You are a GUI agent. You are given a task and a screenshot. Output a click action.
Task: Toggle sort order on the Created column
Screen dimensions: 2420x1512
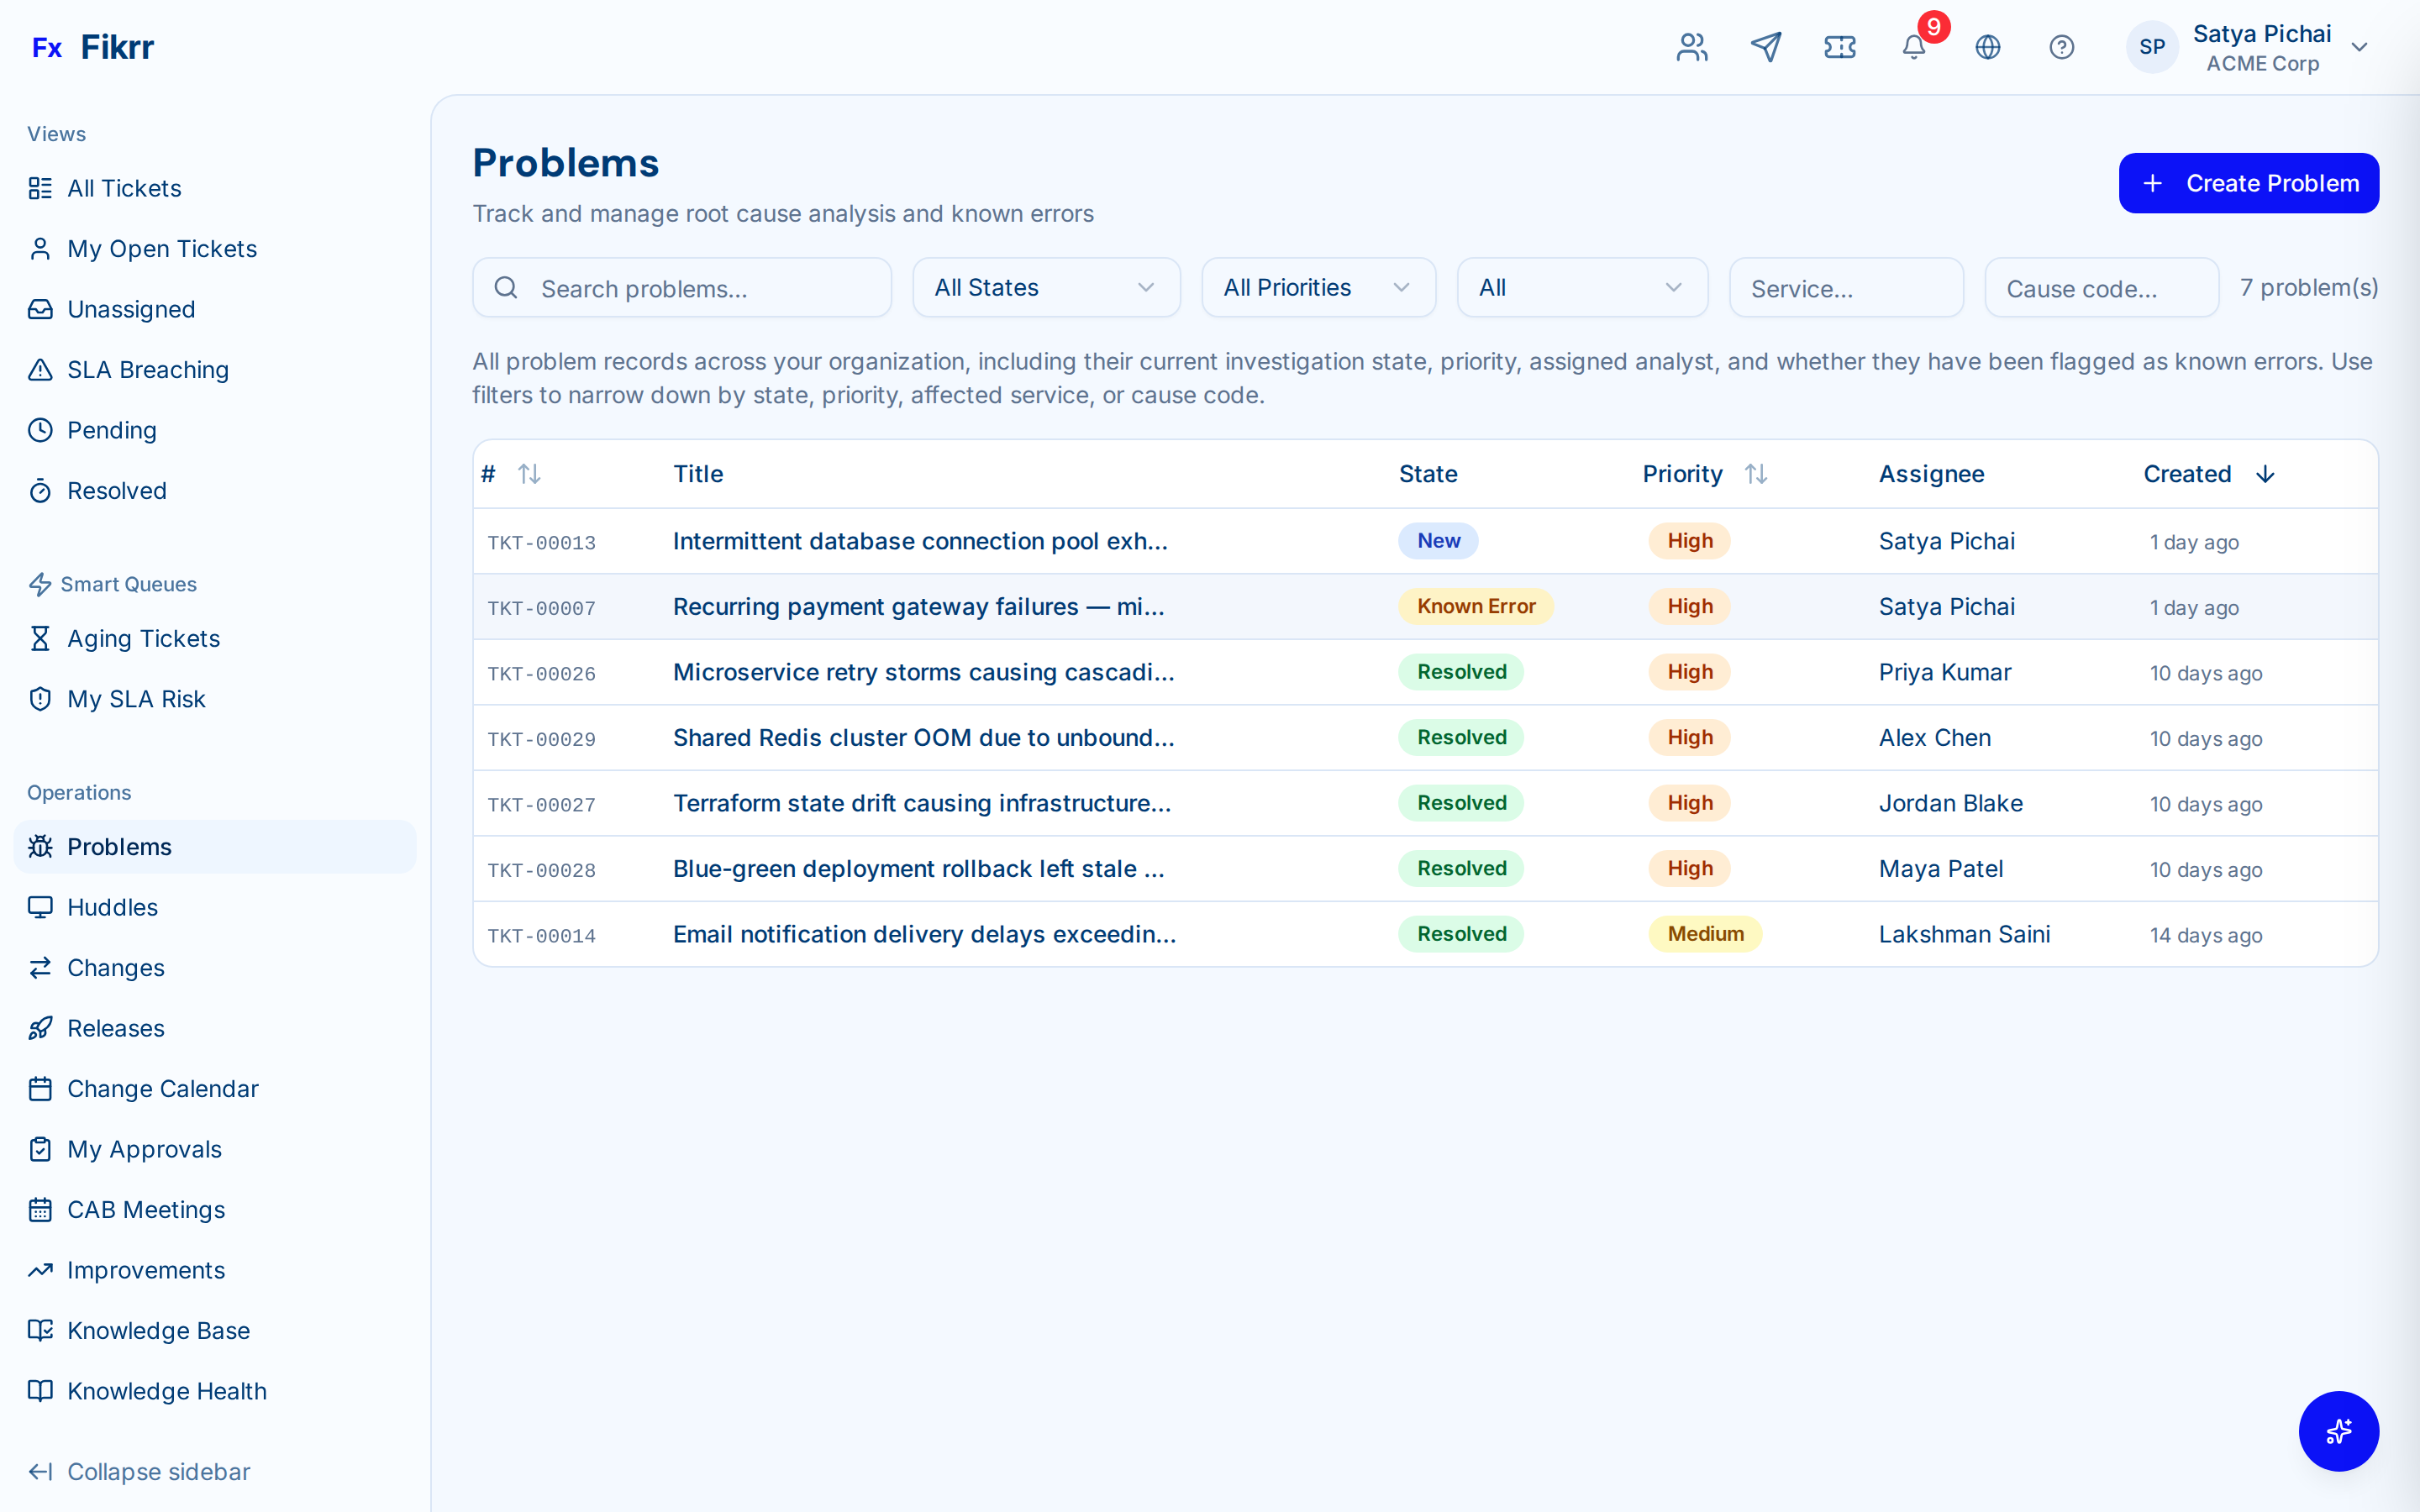click(2206, 474)
